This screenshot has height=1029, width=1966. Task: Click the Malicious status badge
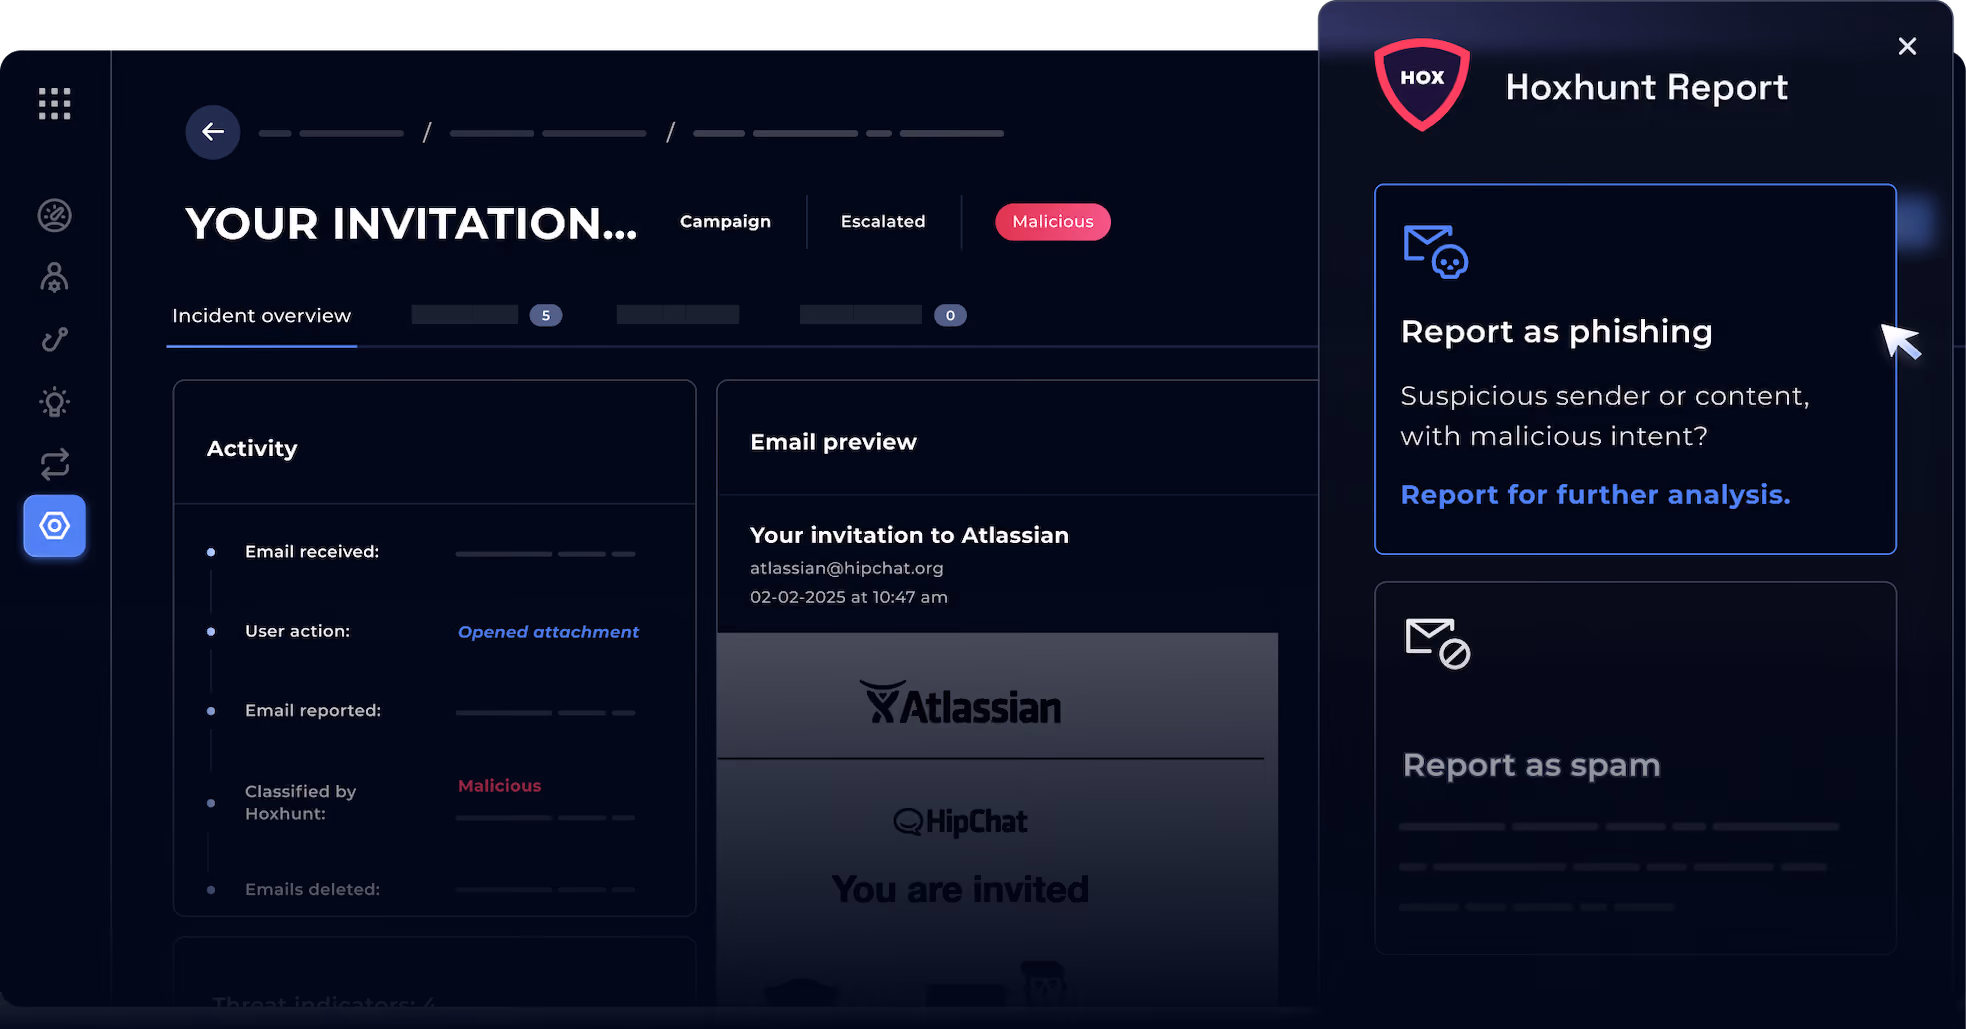coord(1053,222)
